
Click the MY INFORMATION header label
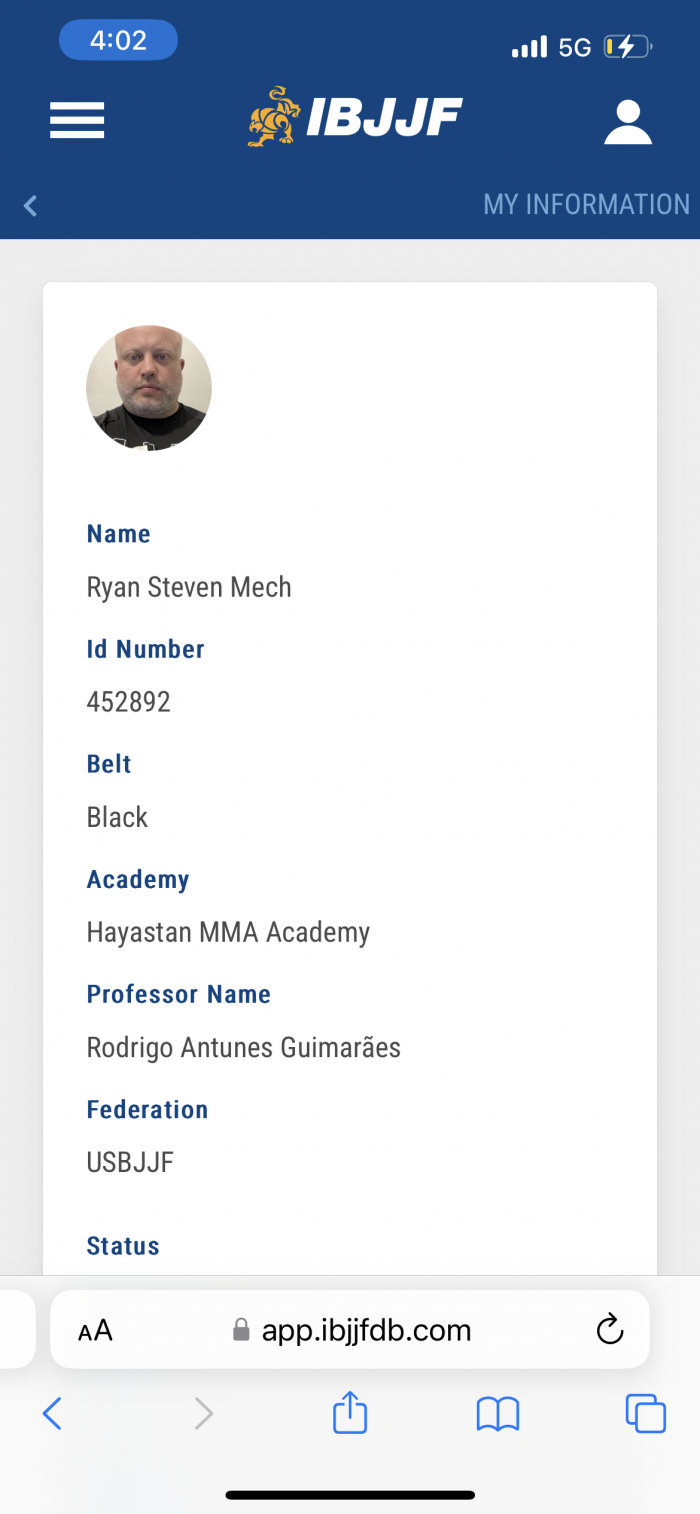pos(586,205)
